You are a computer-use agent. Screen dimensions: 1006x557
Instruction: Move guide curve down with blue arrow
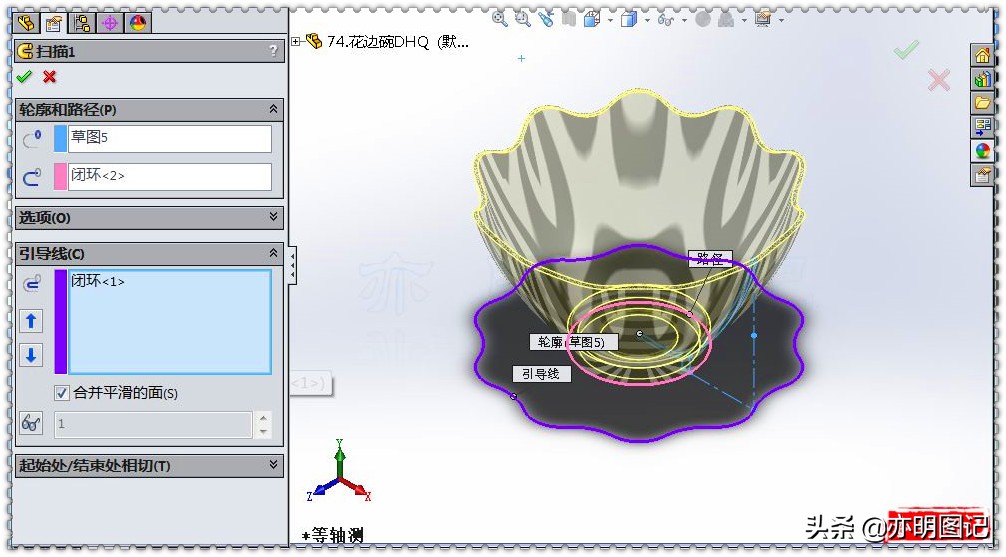pos(32,355)
